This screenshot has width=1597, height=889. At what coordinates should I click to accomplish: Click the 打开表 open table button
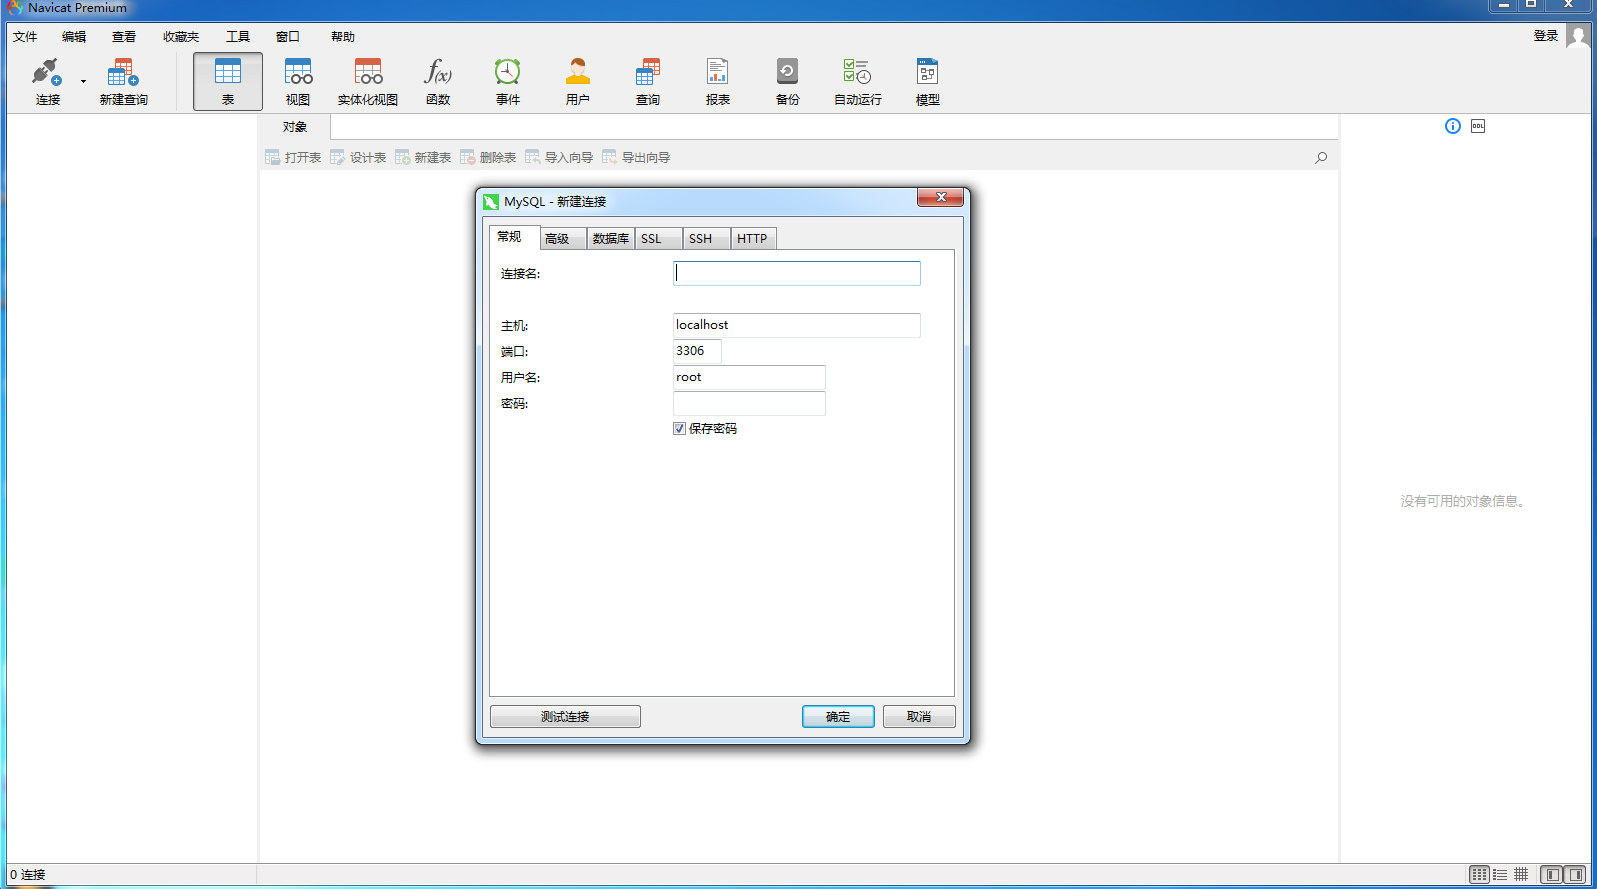pos(293,157)
